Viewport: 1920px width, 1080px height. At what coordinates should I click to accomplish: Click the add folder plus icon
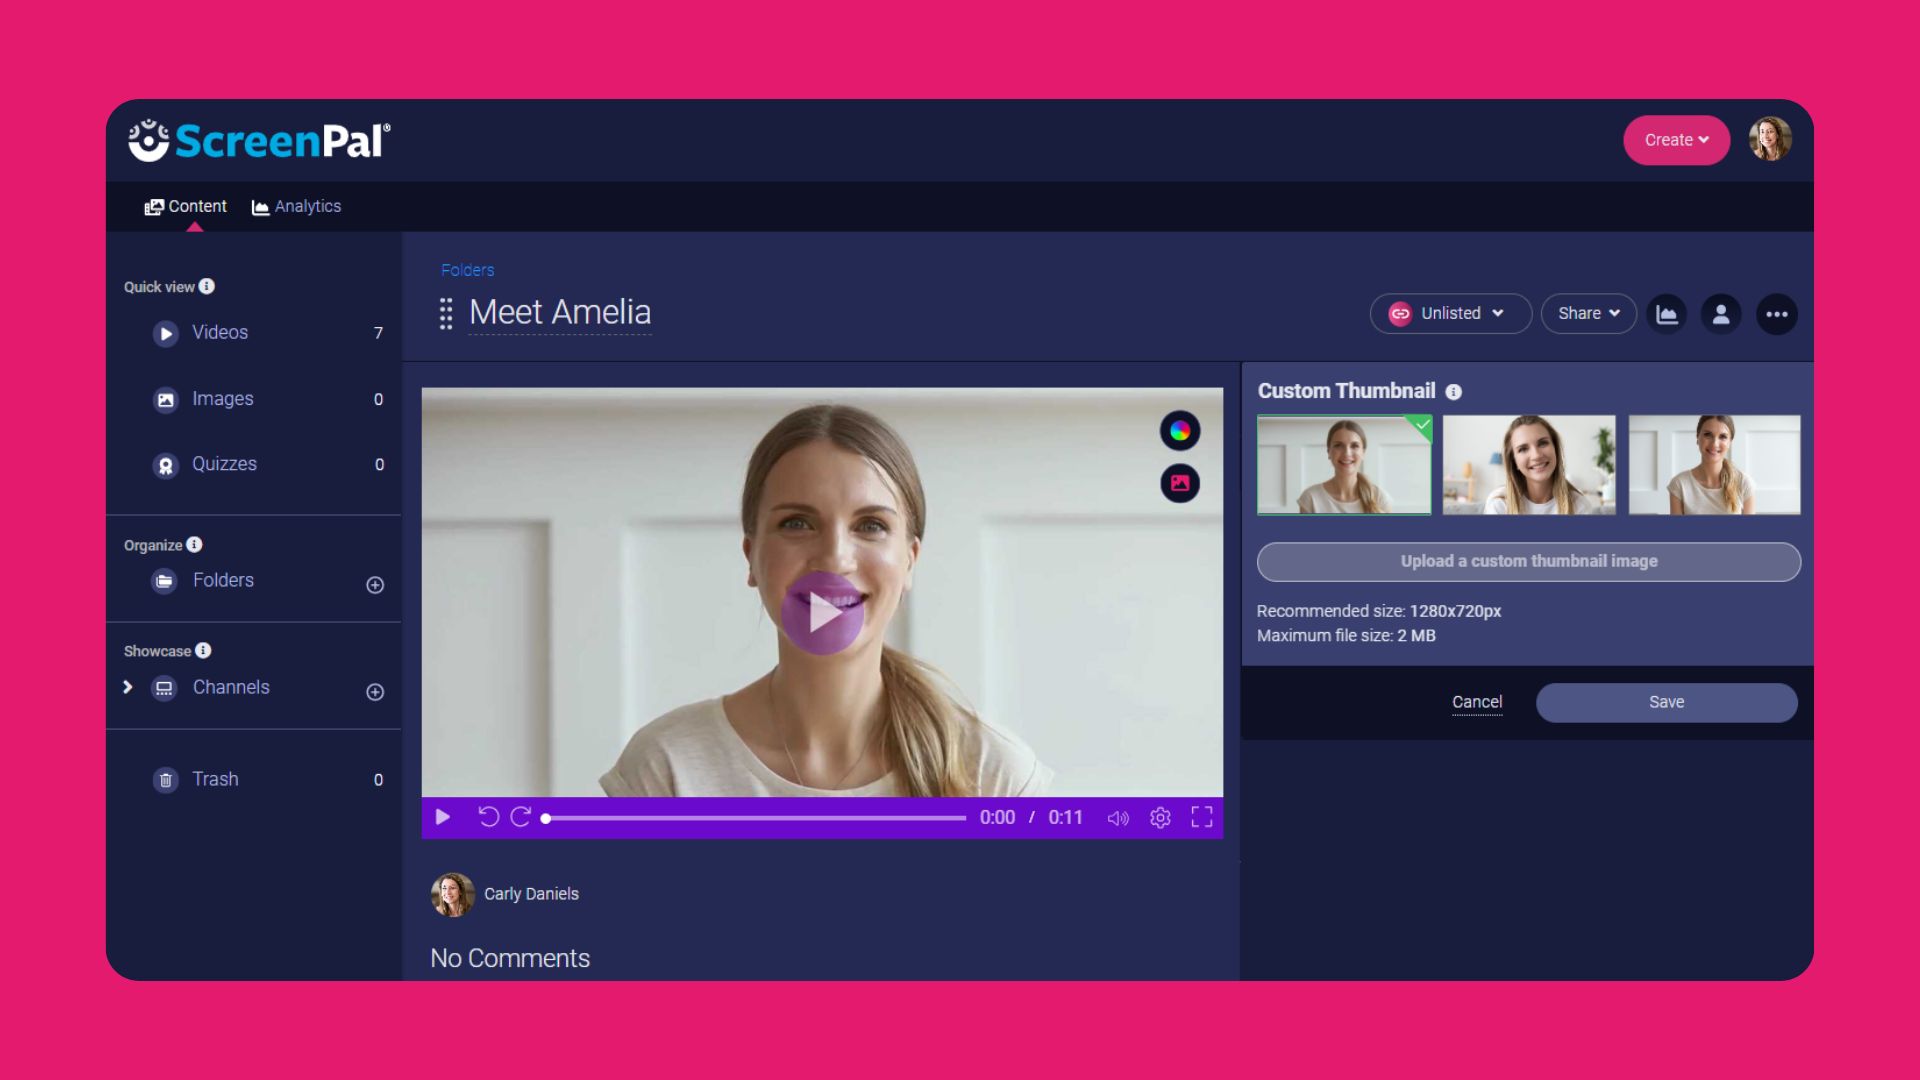375,585
